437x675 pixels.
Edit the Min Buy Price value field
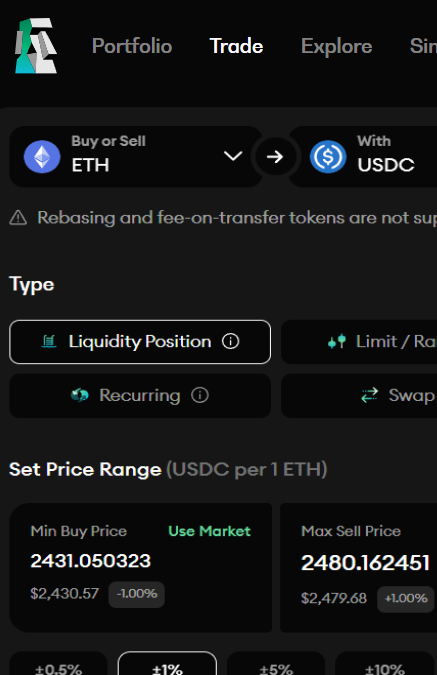(x=91, y=561)
